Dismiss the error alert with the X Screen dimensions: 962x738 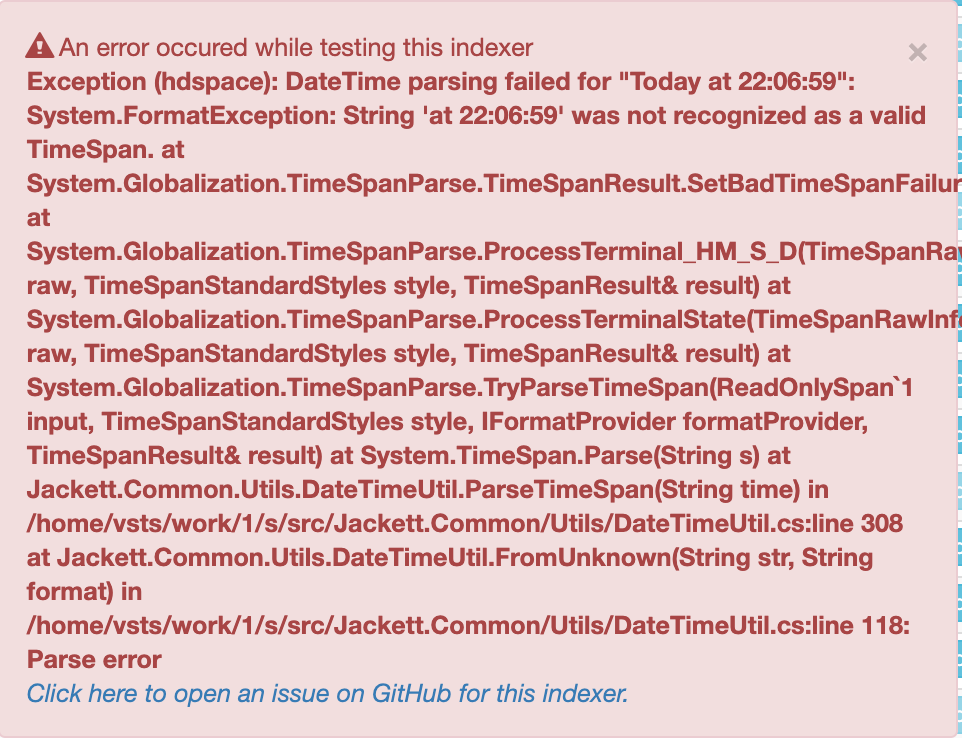tap(918, 53)
